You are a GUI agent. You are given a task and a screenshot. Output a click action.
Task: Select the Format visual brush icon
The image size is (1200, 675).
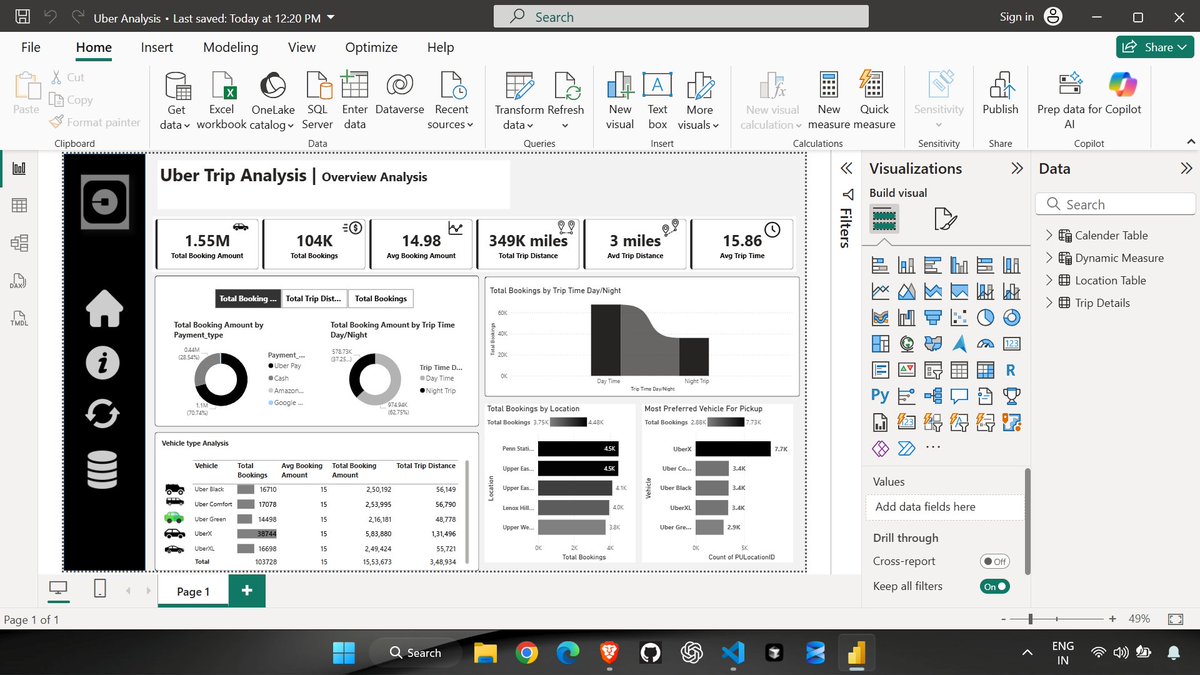tap(945, 218)
